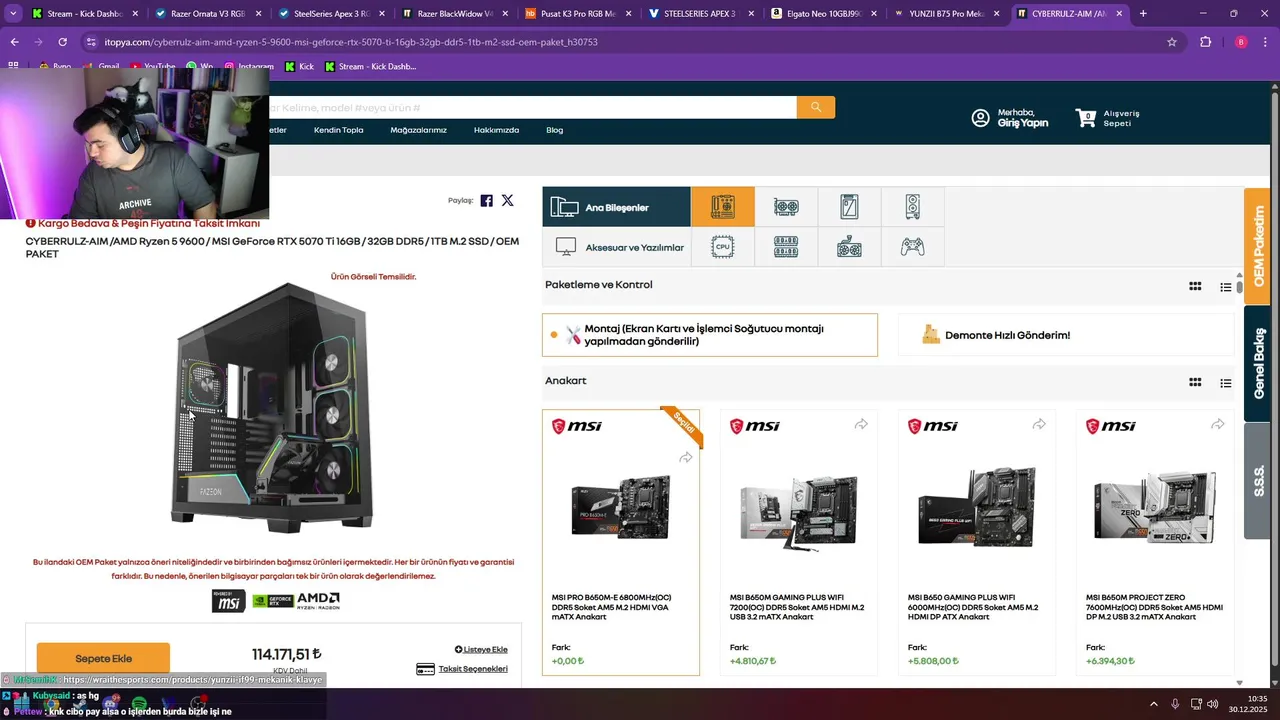The width and height of the screenshot is (1280, 720).
Task: Open the shopping cart icon
Action: click(x=1085, y=118)
